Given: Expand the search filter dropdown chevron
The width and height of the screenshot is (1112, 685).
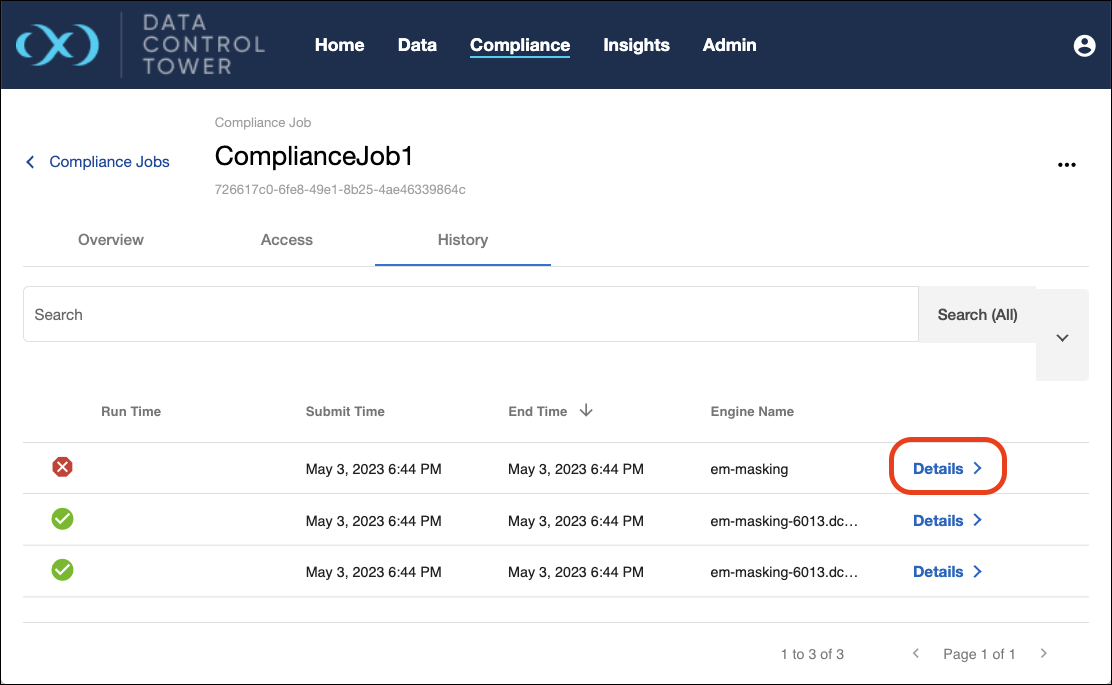Looking at the screenshot, I should point(1062,338).
